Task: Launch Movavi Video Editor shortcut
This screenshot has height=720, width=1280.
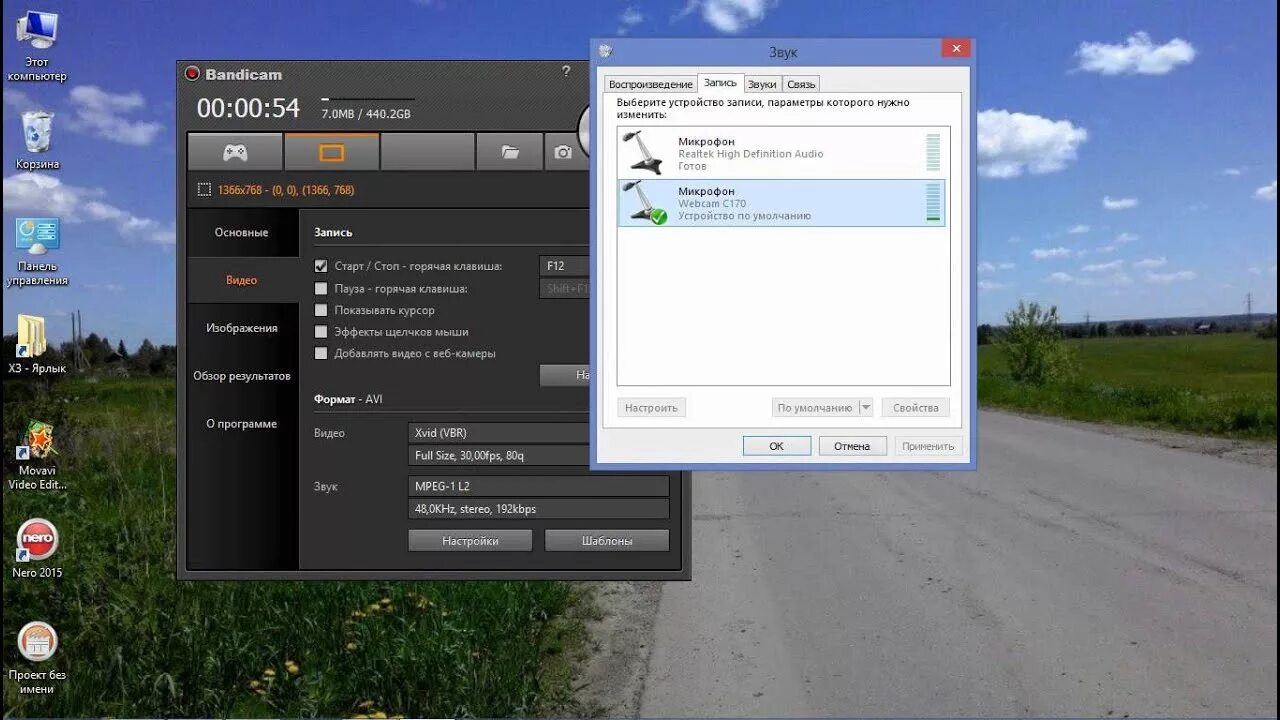Action: point(37,455)
